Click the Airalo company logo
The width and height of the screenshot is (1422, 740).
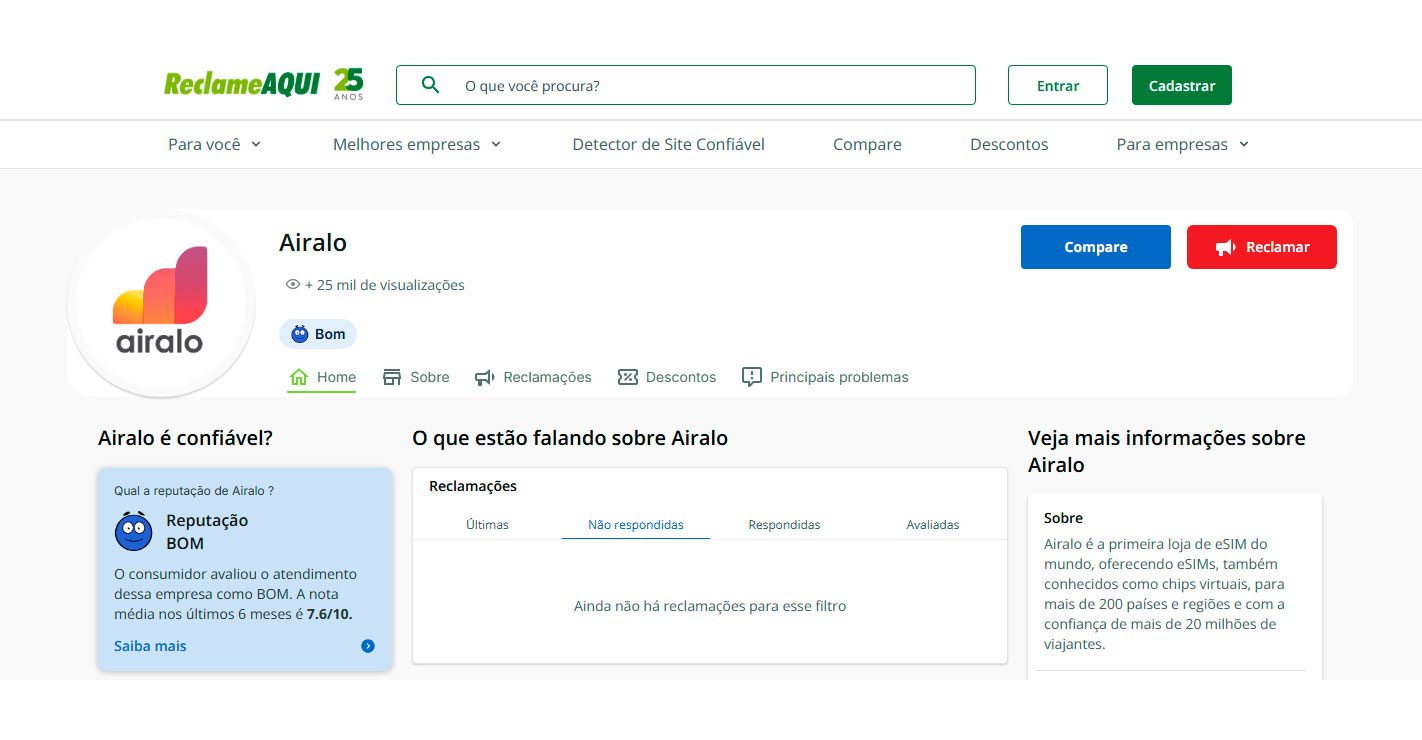pyautogui.click(x=160, y=301)
